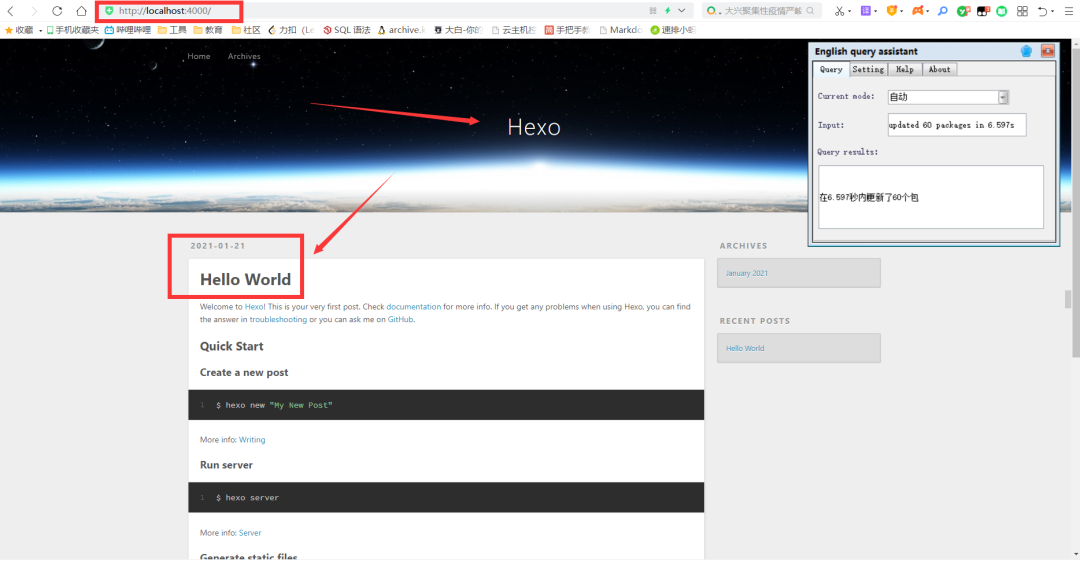1080x561 pixels.
Task: Click the hexo new code block
Action: (446, 405)
